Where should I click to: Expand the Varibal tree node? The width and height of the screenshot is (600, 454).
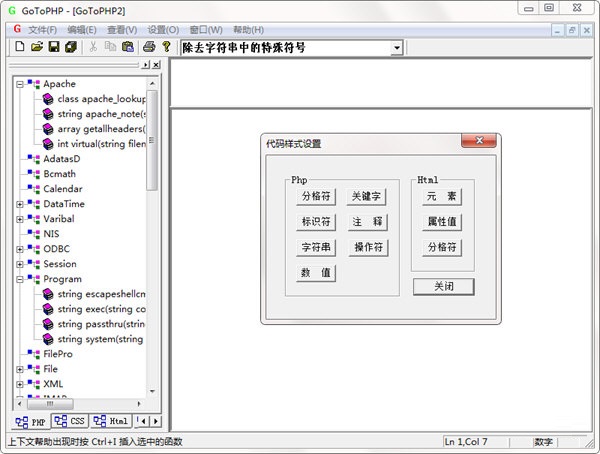click(20, 219)
